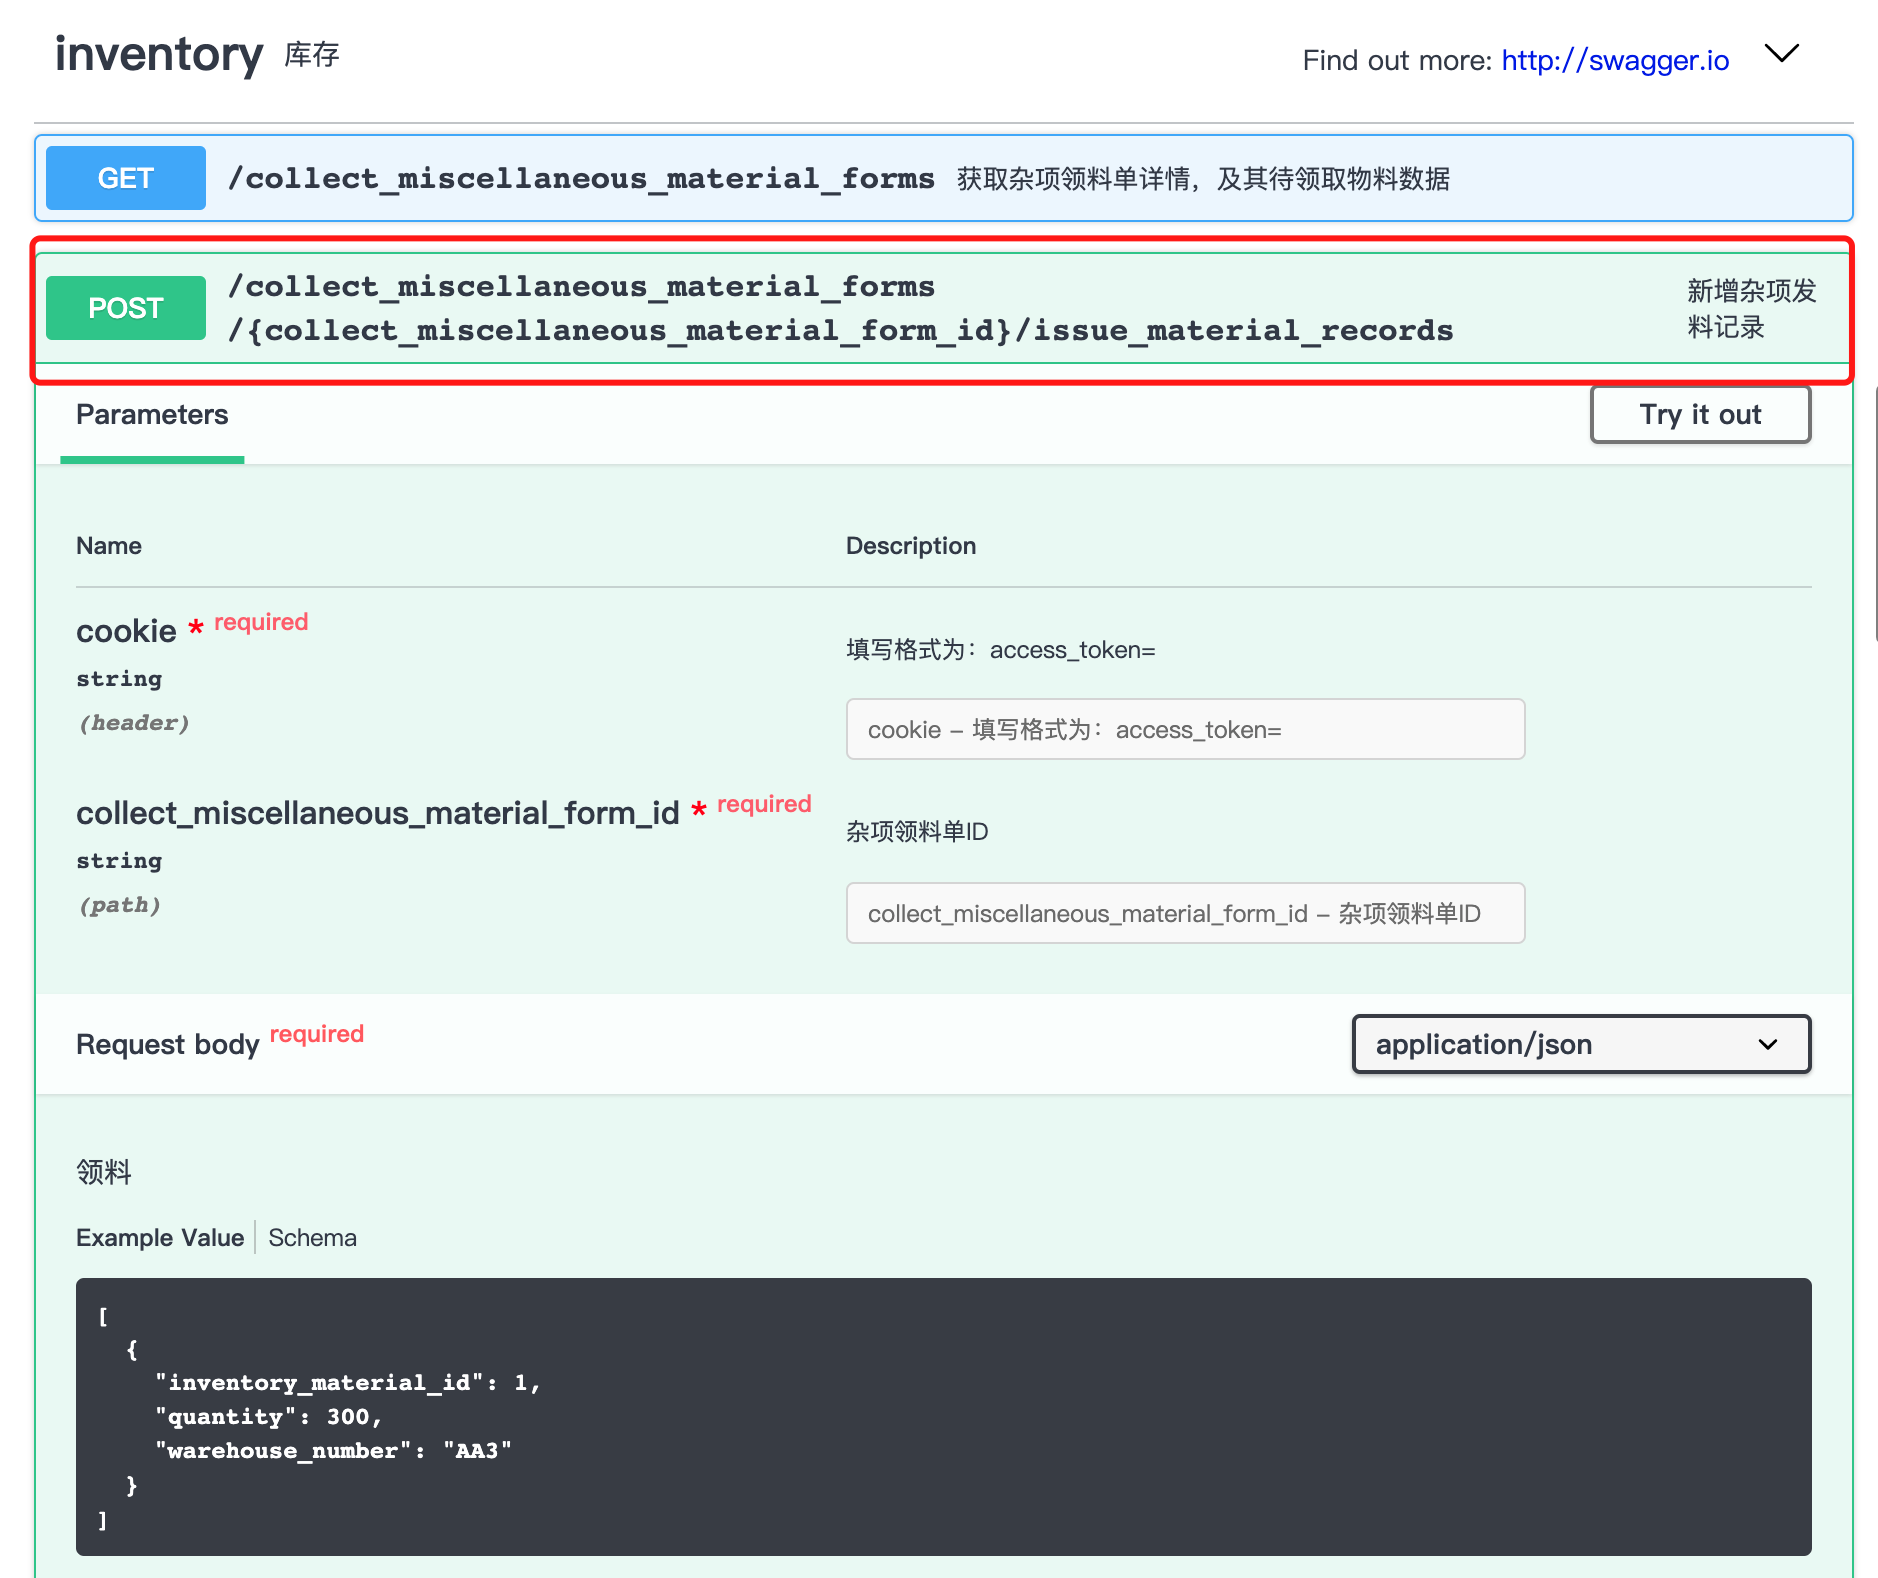Click the Try it out button

[x=1699, y=415]
